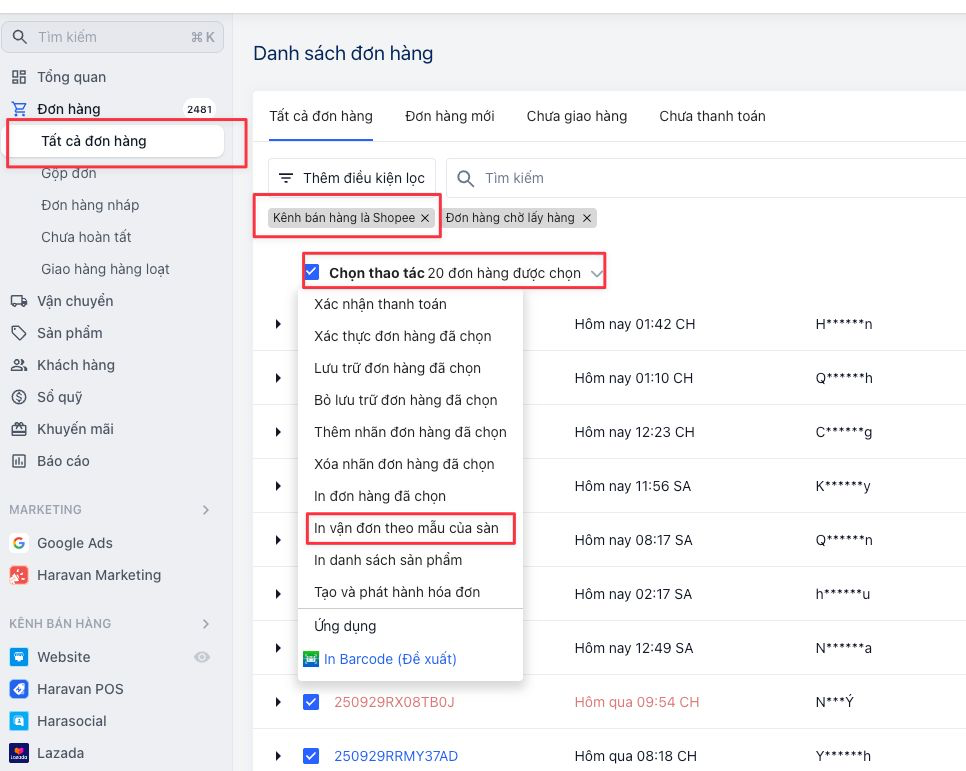Click In Barcode app icon

pyautogui.click(x=311, y=659)
